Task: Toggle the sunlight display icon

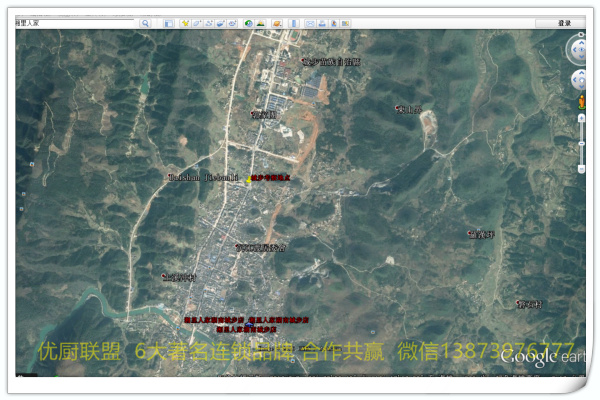Action: click(x=261, y=23)
